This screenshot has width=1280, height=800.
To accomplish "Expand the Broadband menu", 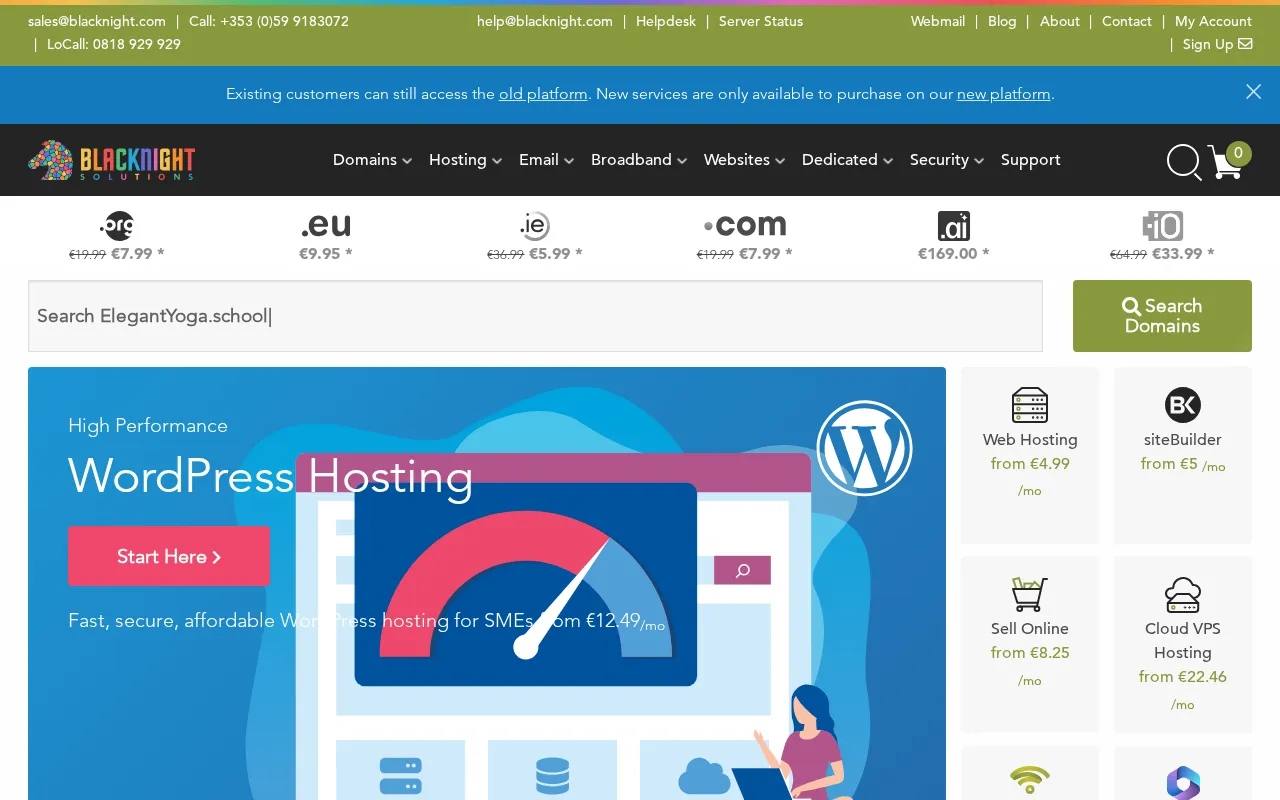I will pyautogui.click(x=639, y=160).
